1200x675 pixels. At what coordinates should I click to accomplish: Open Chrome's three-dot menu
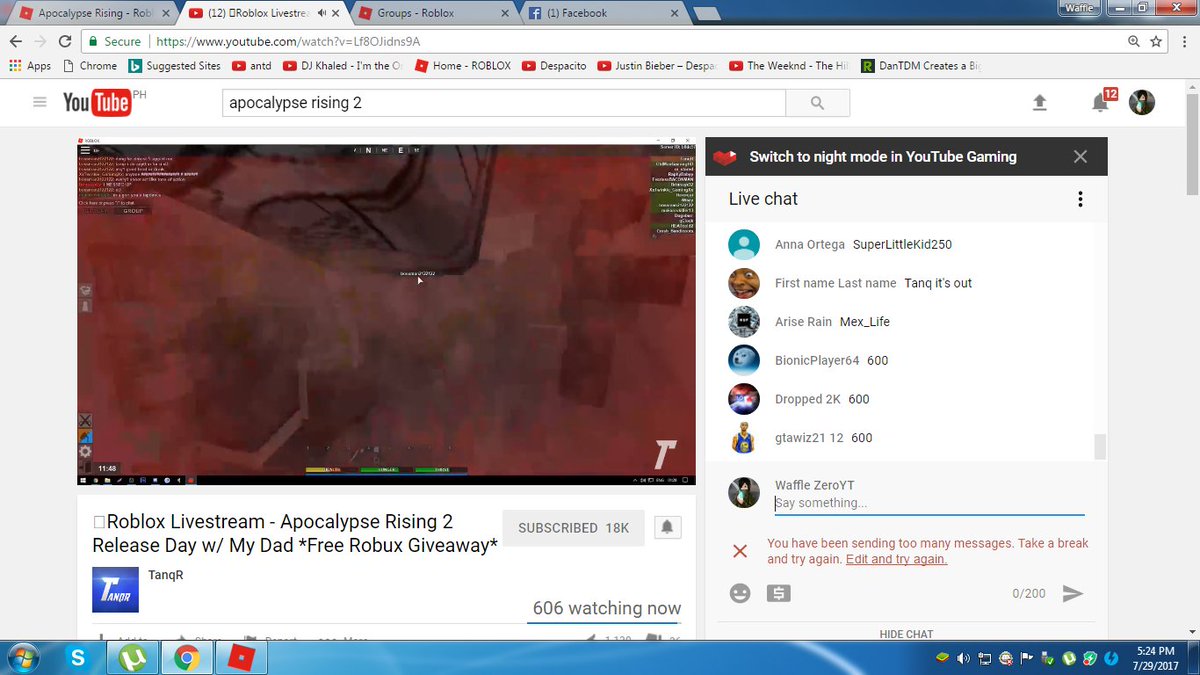1184,41
